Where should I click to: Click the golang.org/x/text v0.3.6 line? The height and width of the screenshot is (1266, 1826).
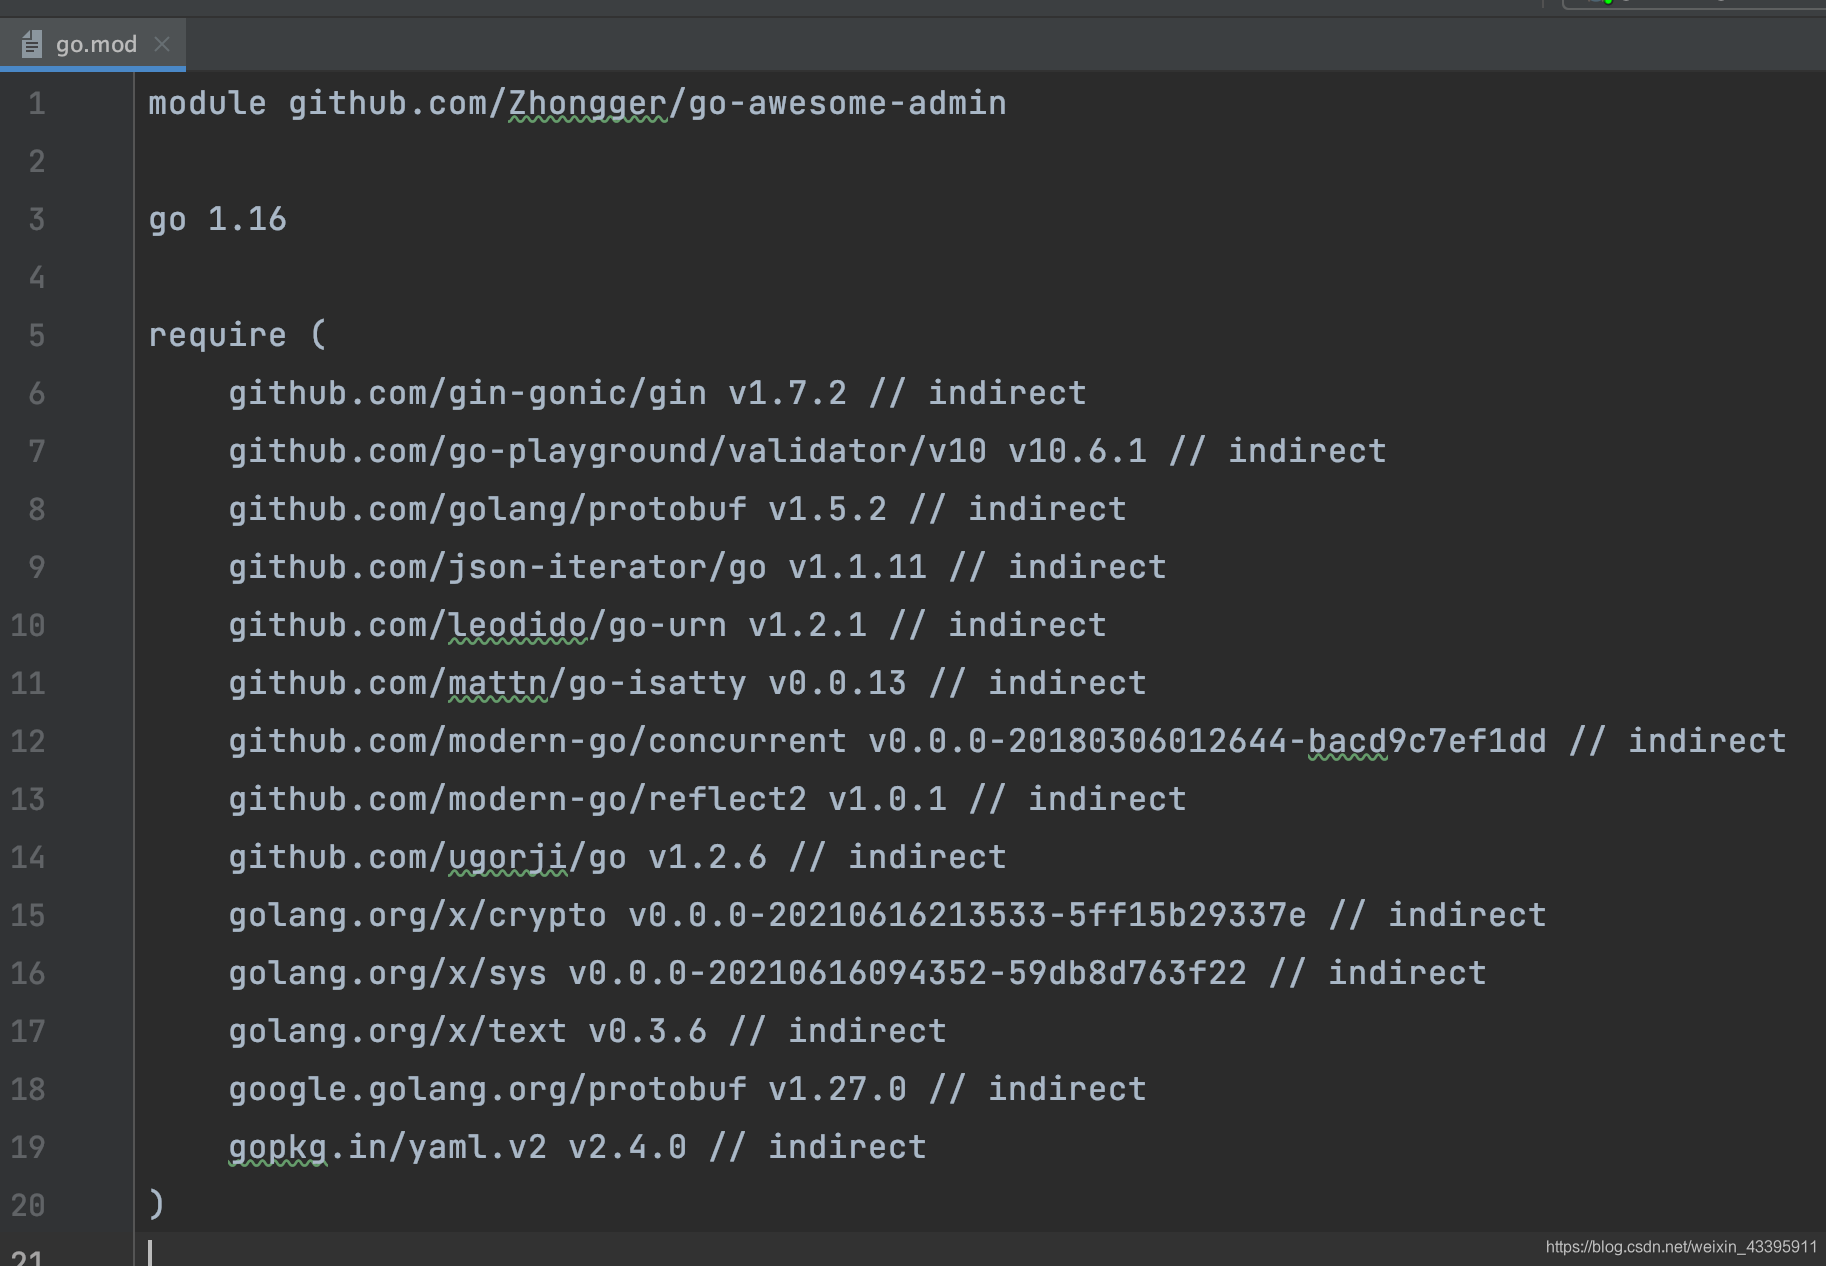pos(588,1031)
